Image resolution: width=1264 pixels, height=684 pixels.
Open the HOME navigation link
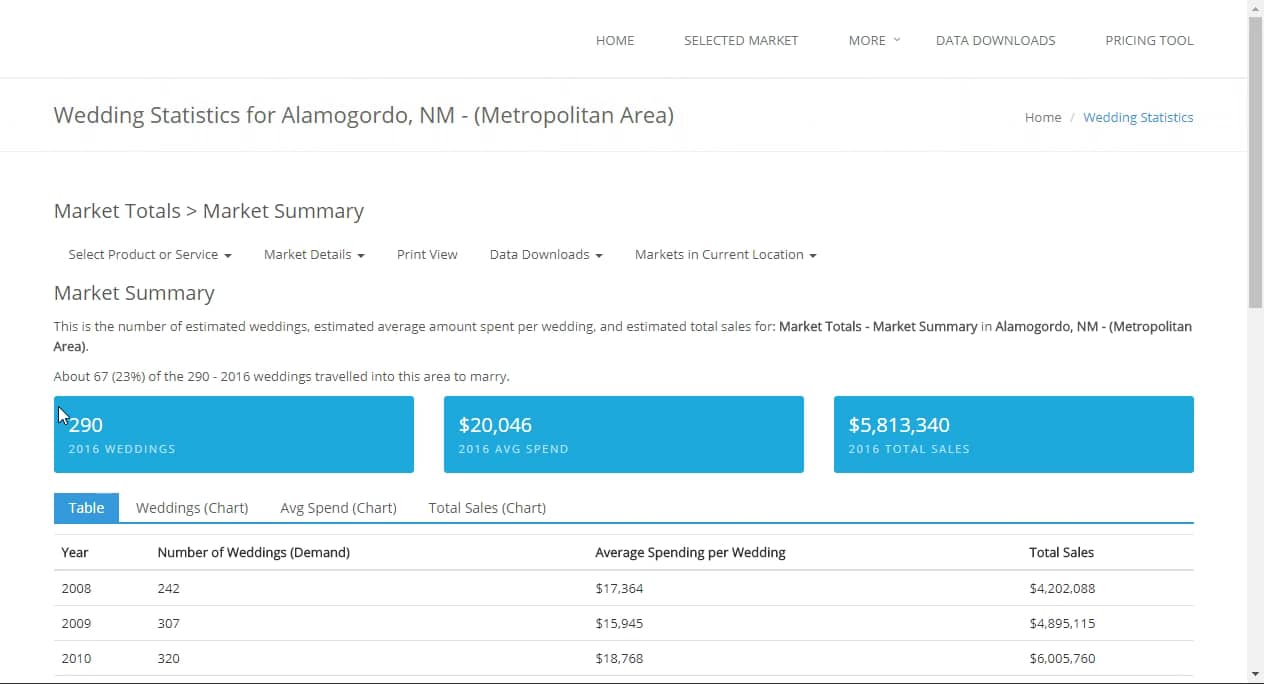tap(615, 40)
